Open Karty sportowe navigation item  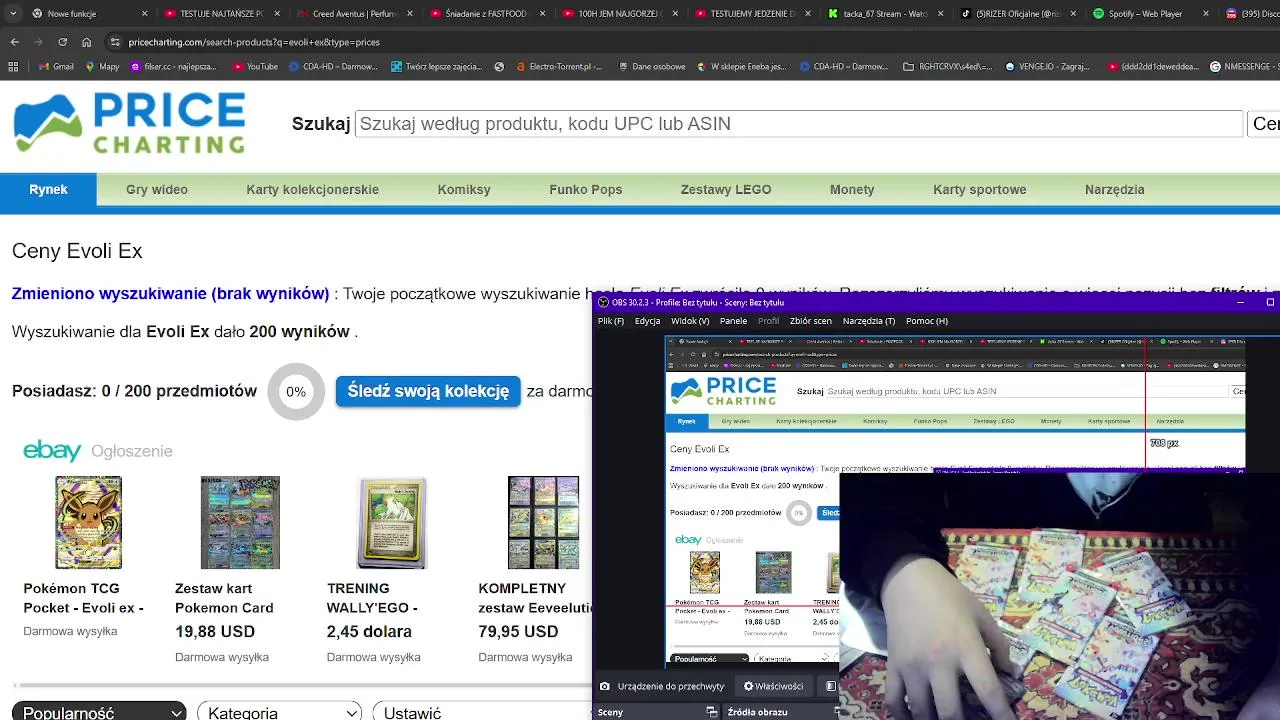(980, 189)
